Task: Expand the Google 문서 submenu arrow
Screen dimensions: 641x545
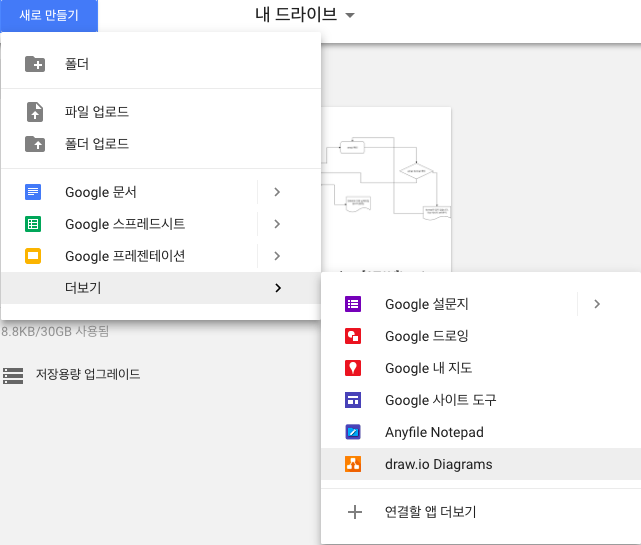Action: pos(277,192)
